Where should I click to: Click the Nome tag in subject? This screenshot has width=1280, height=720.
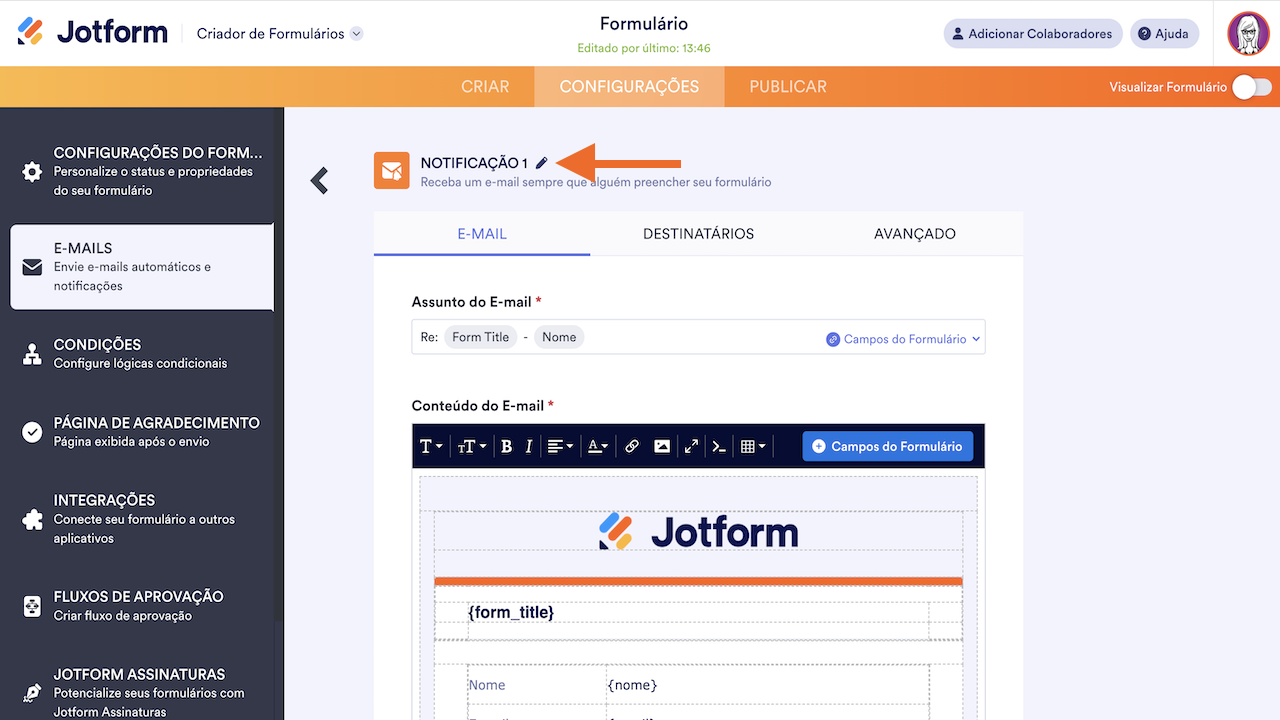[559, 337]
